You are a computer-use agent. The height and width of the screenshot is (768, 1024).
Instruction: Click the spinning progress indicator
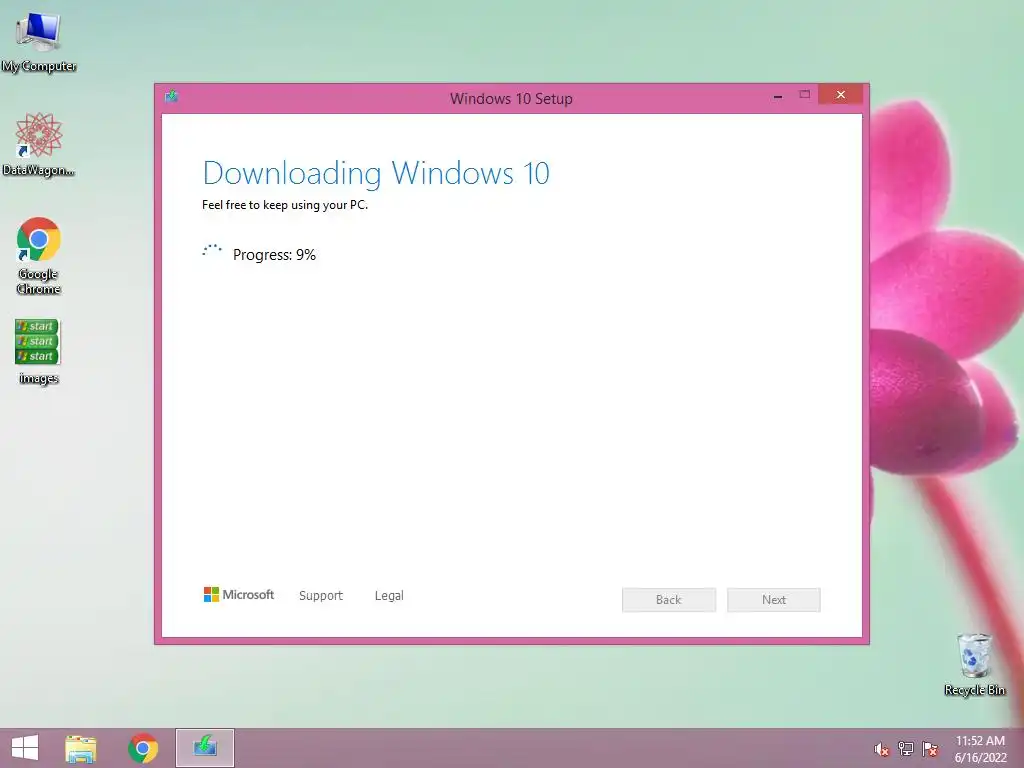point(212,251)
